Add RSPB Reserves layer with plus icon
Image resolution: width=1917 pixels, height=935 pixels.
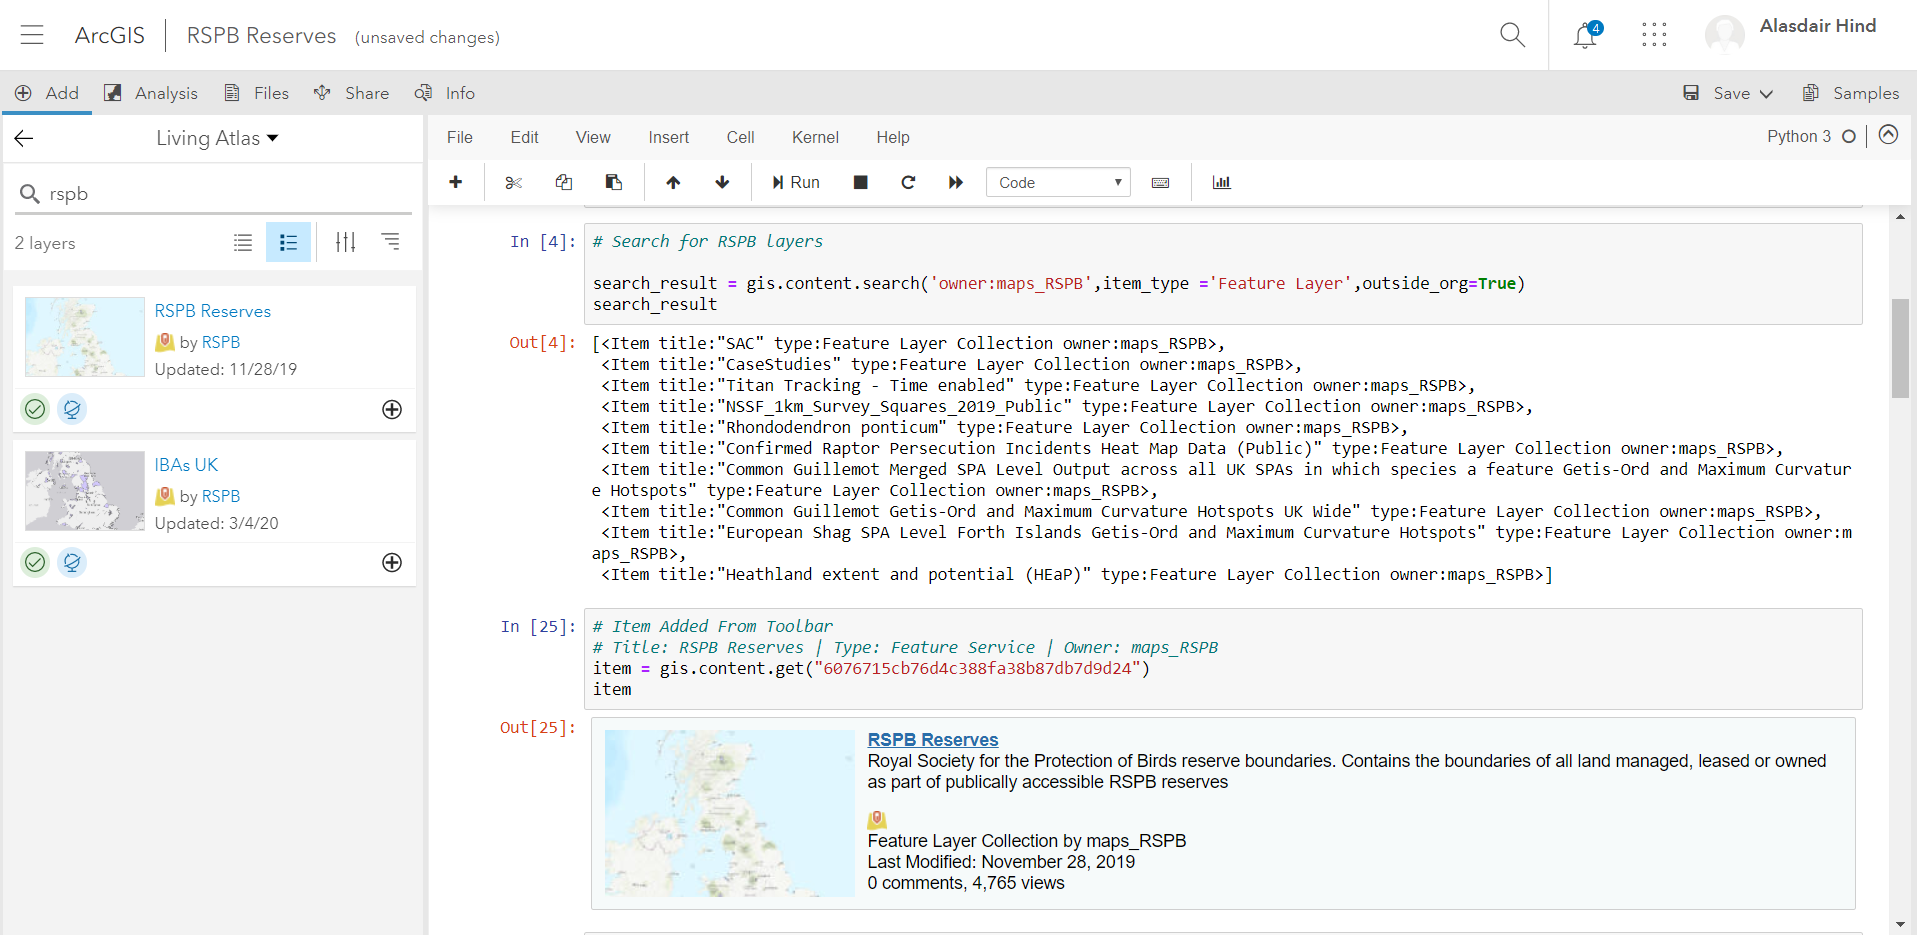392,409
